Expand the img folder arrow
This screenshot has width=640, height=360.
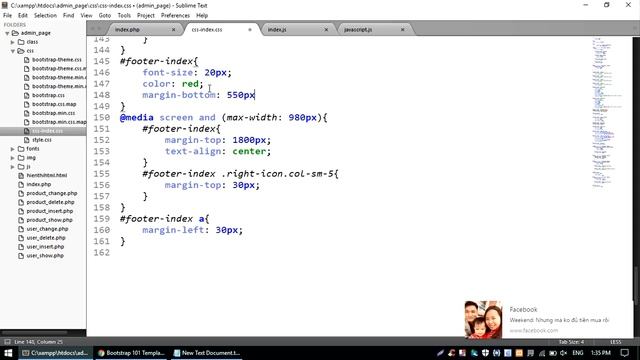13,158
